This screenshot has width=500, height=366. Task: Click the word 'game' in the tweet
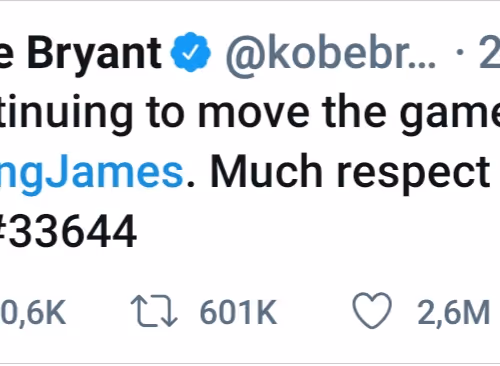click(x=450, y=115)
